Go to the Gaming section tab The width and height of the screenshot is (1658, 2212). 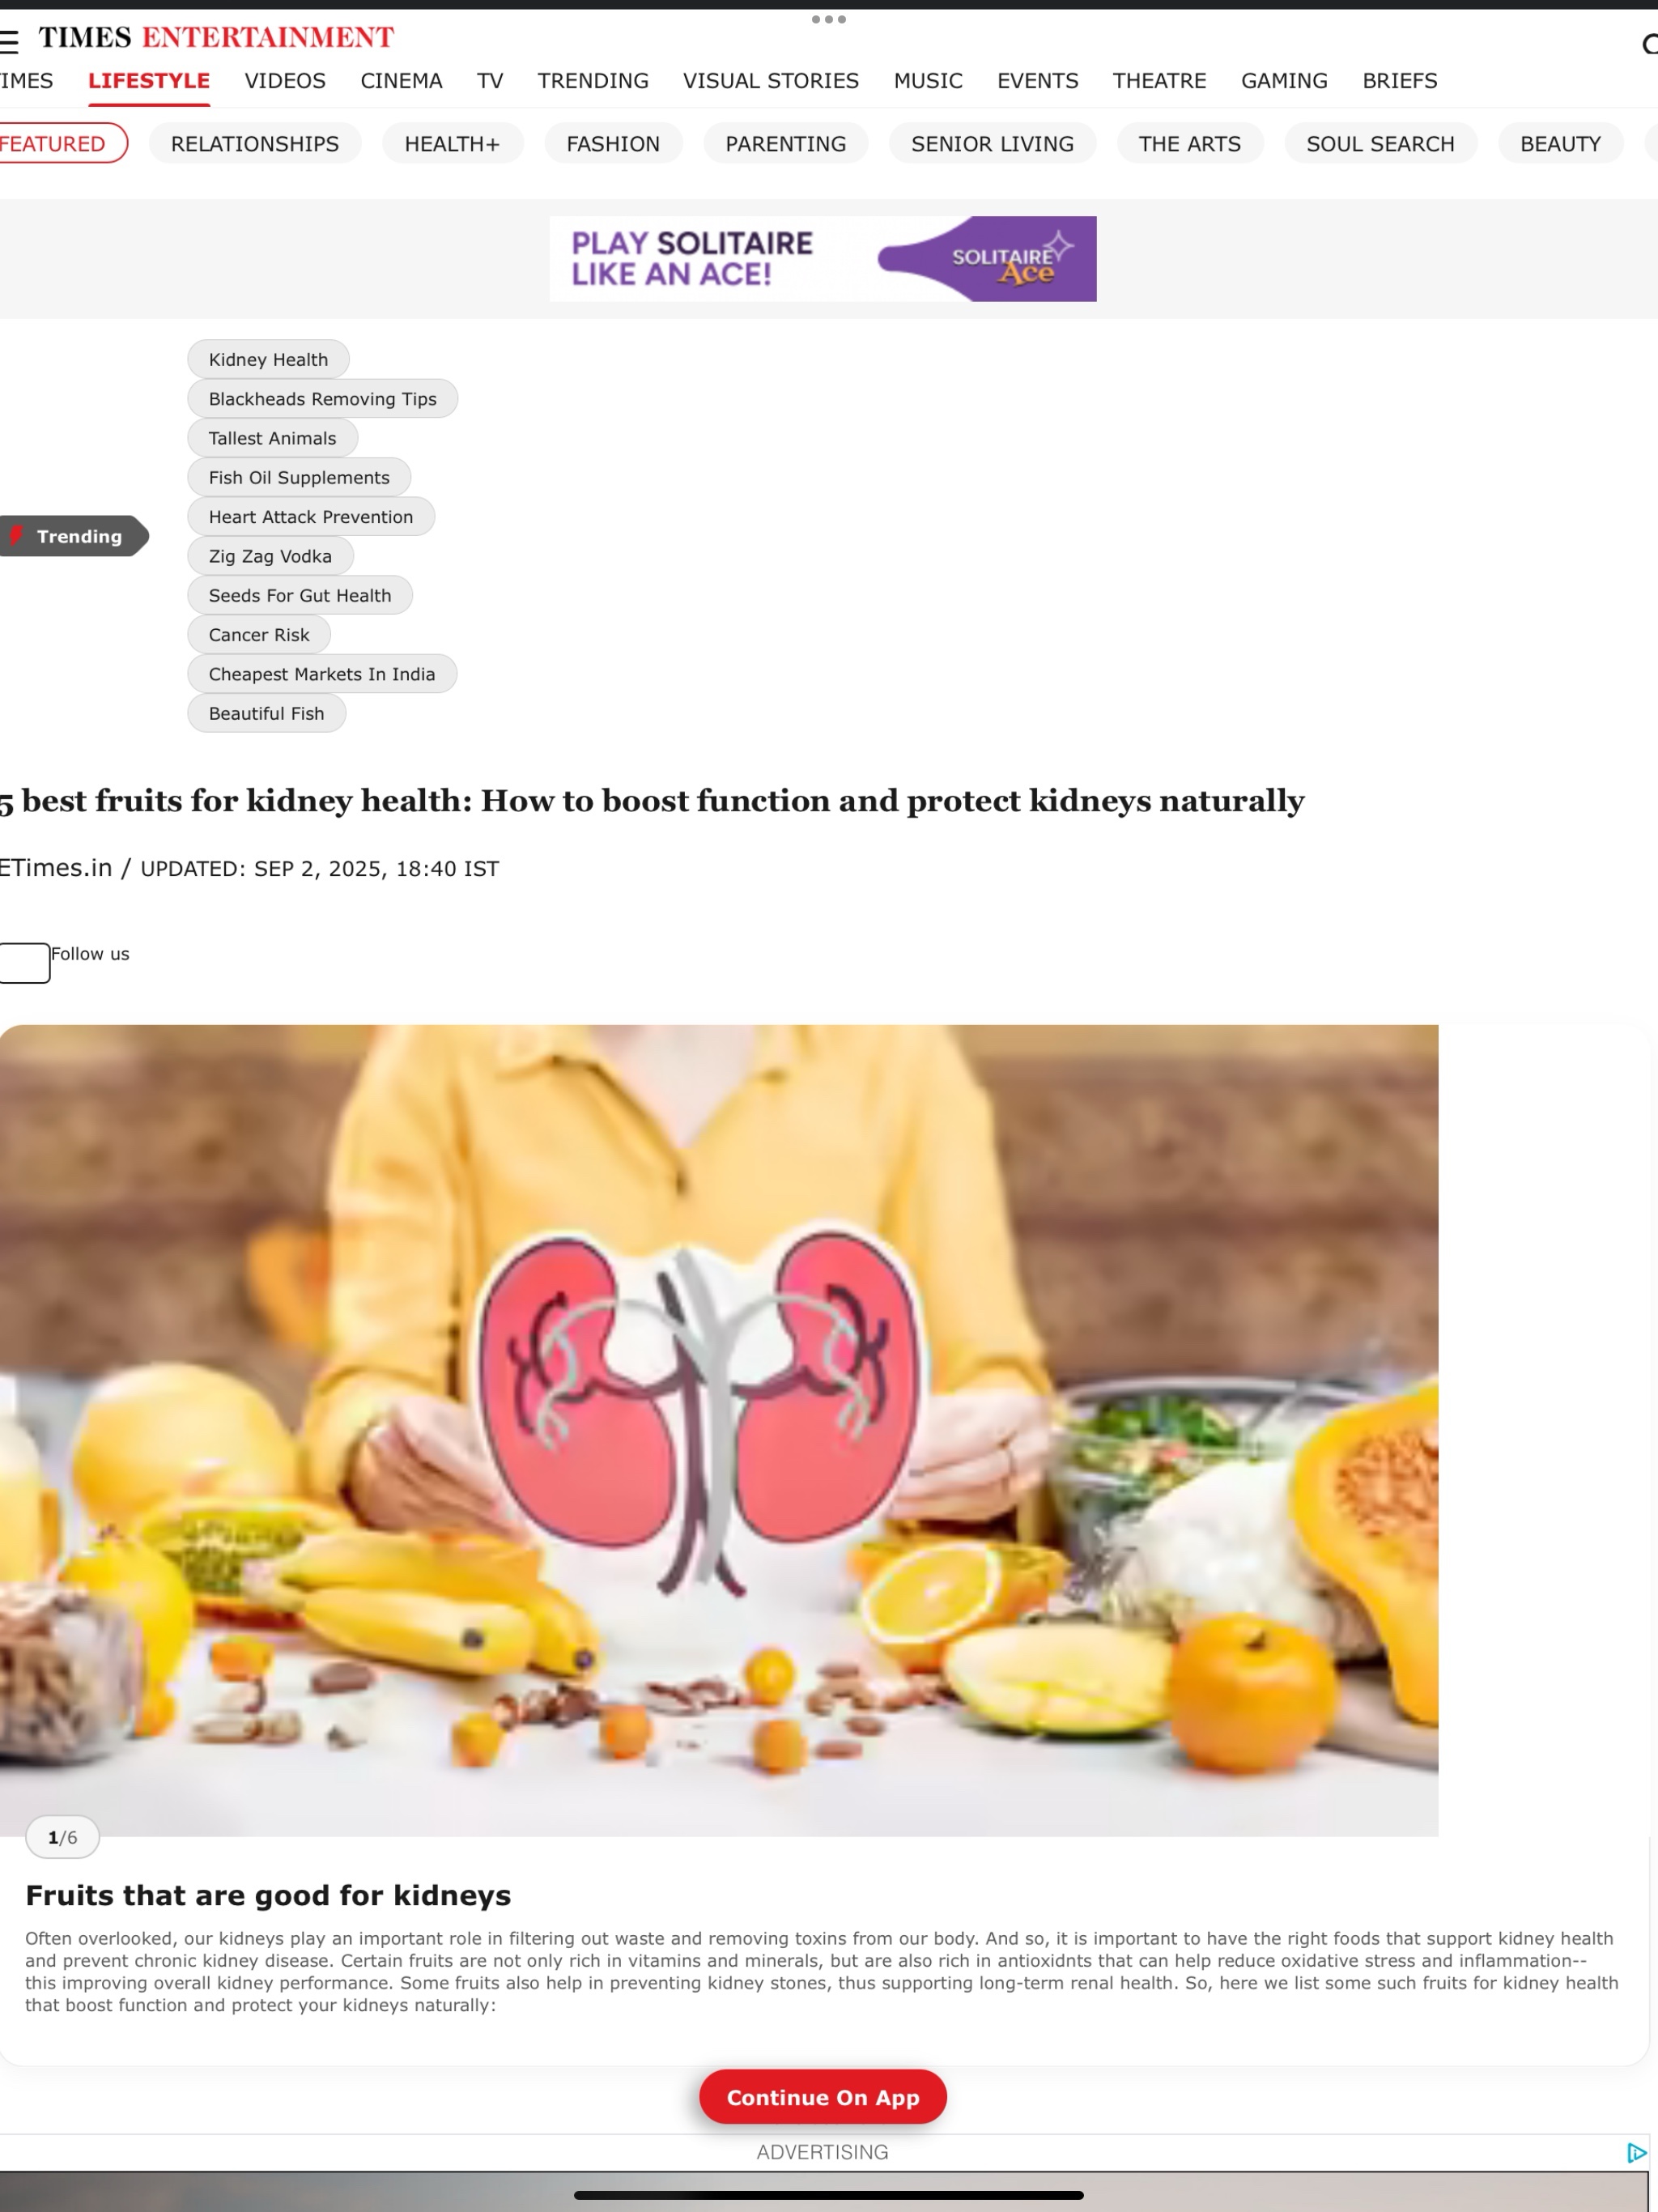(x=1284, y=81)
